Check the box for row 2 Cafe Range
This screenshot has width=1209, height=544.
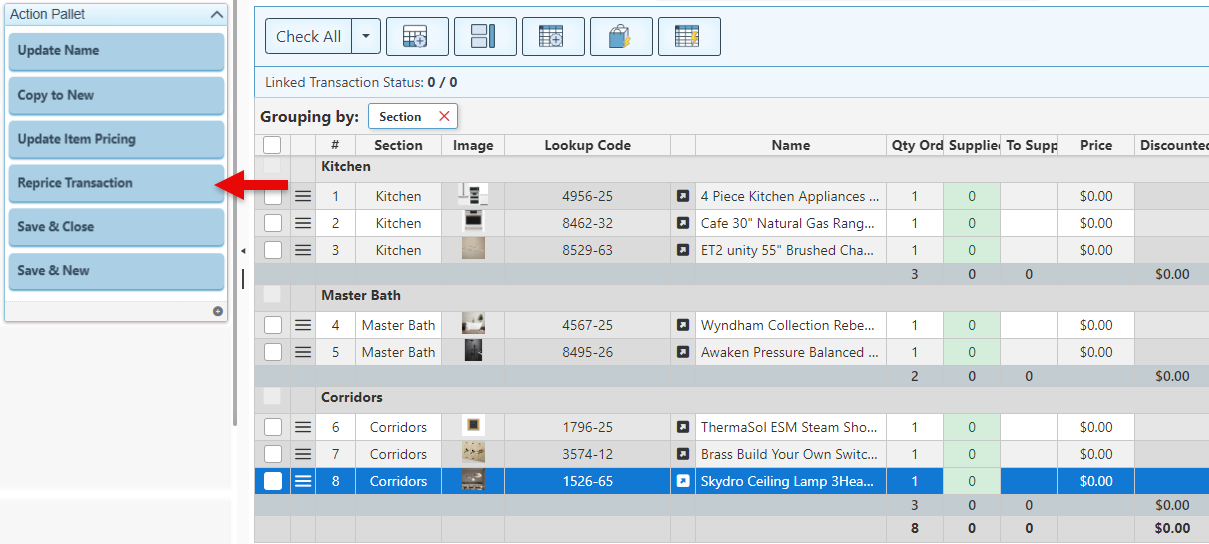273,224
